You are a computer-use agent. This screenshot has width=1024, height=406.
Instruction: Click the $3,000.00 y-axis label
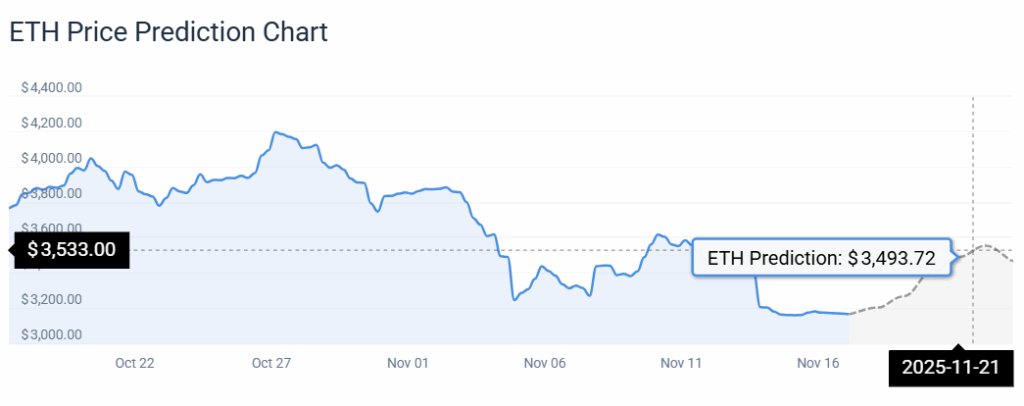(x=51, y=334)
